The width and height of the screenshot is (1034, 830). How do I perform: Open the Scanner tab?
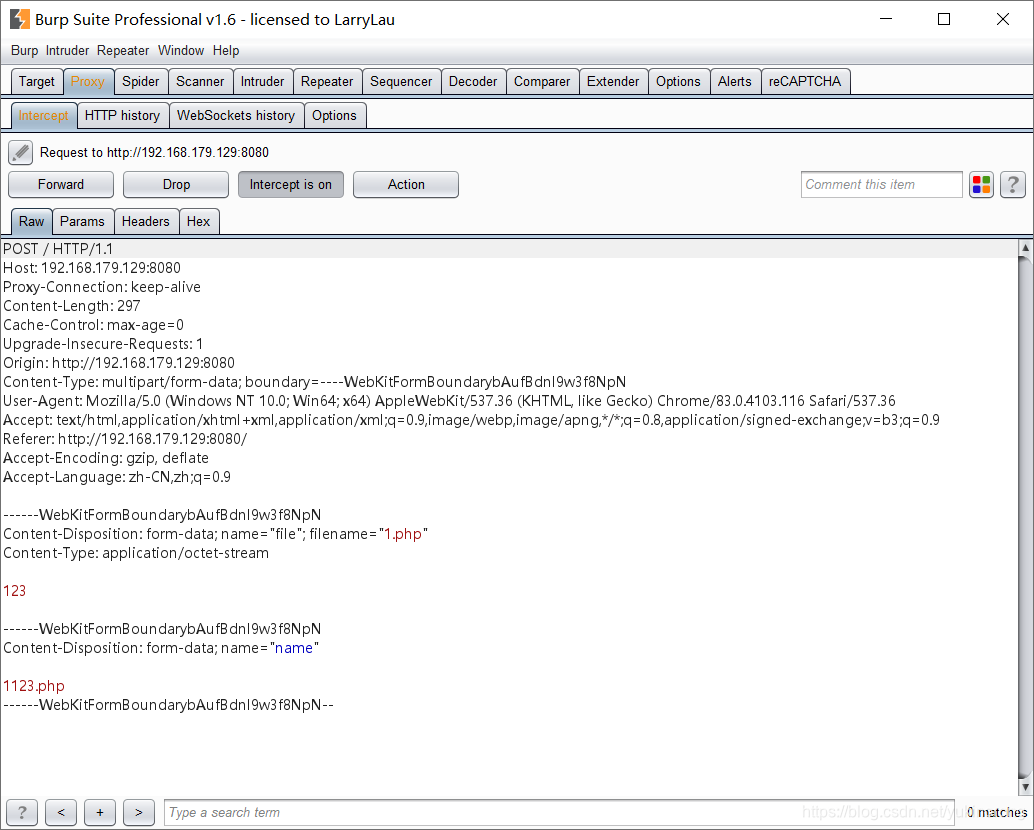tap(200, 82)
